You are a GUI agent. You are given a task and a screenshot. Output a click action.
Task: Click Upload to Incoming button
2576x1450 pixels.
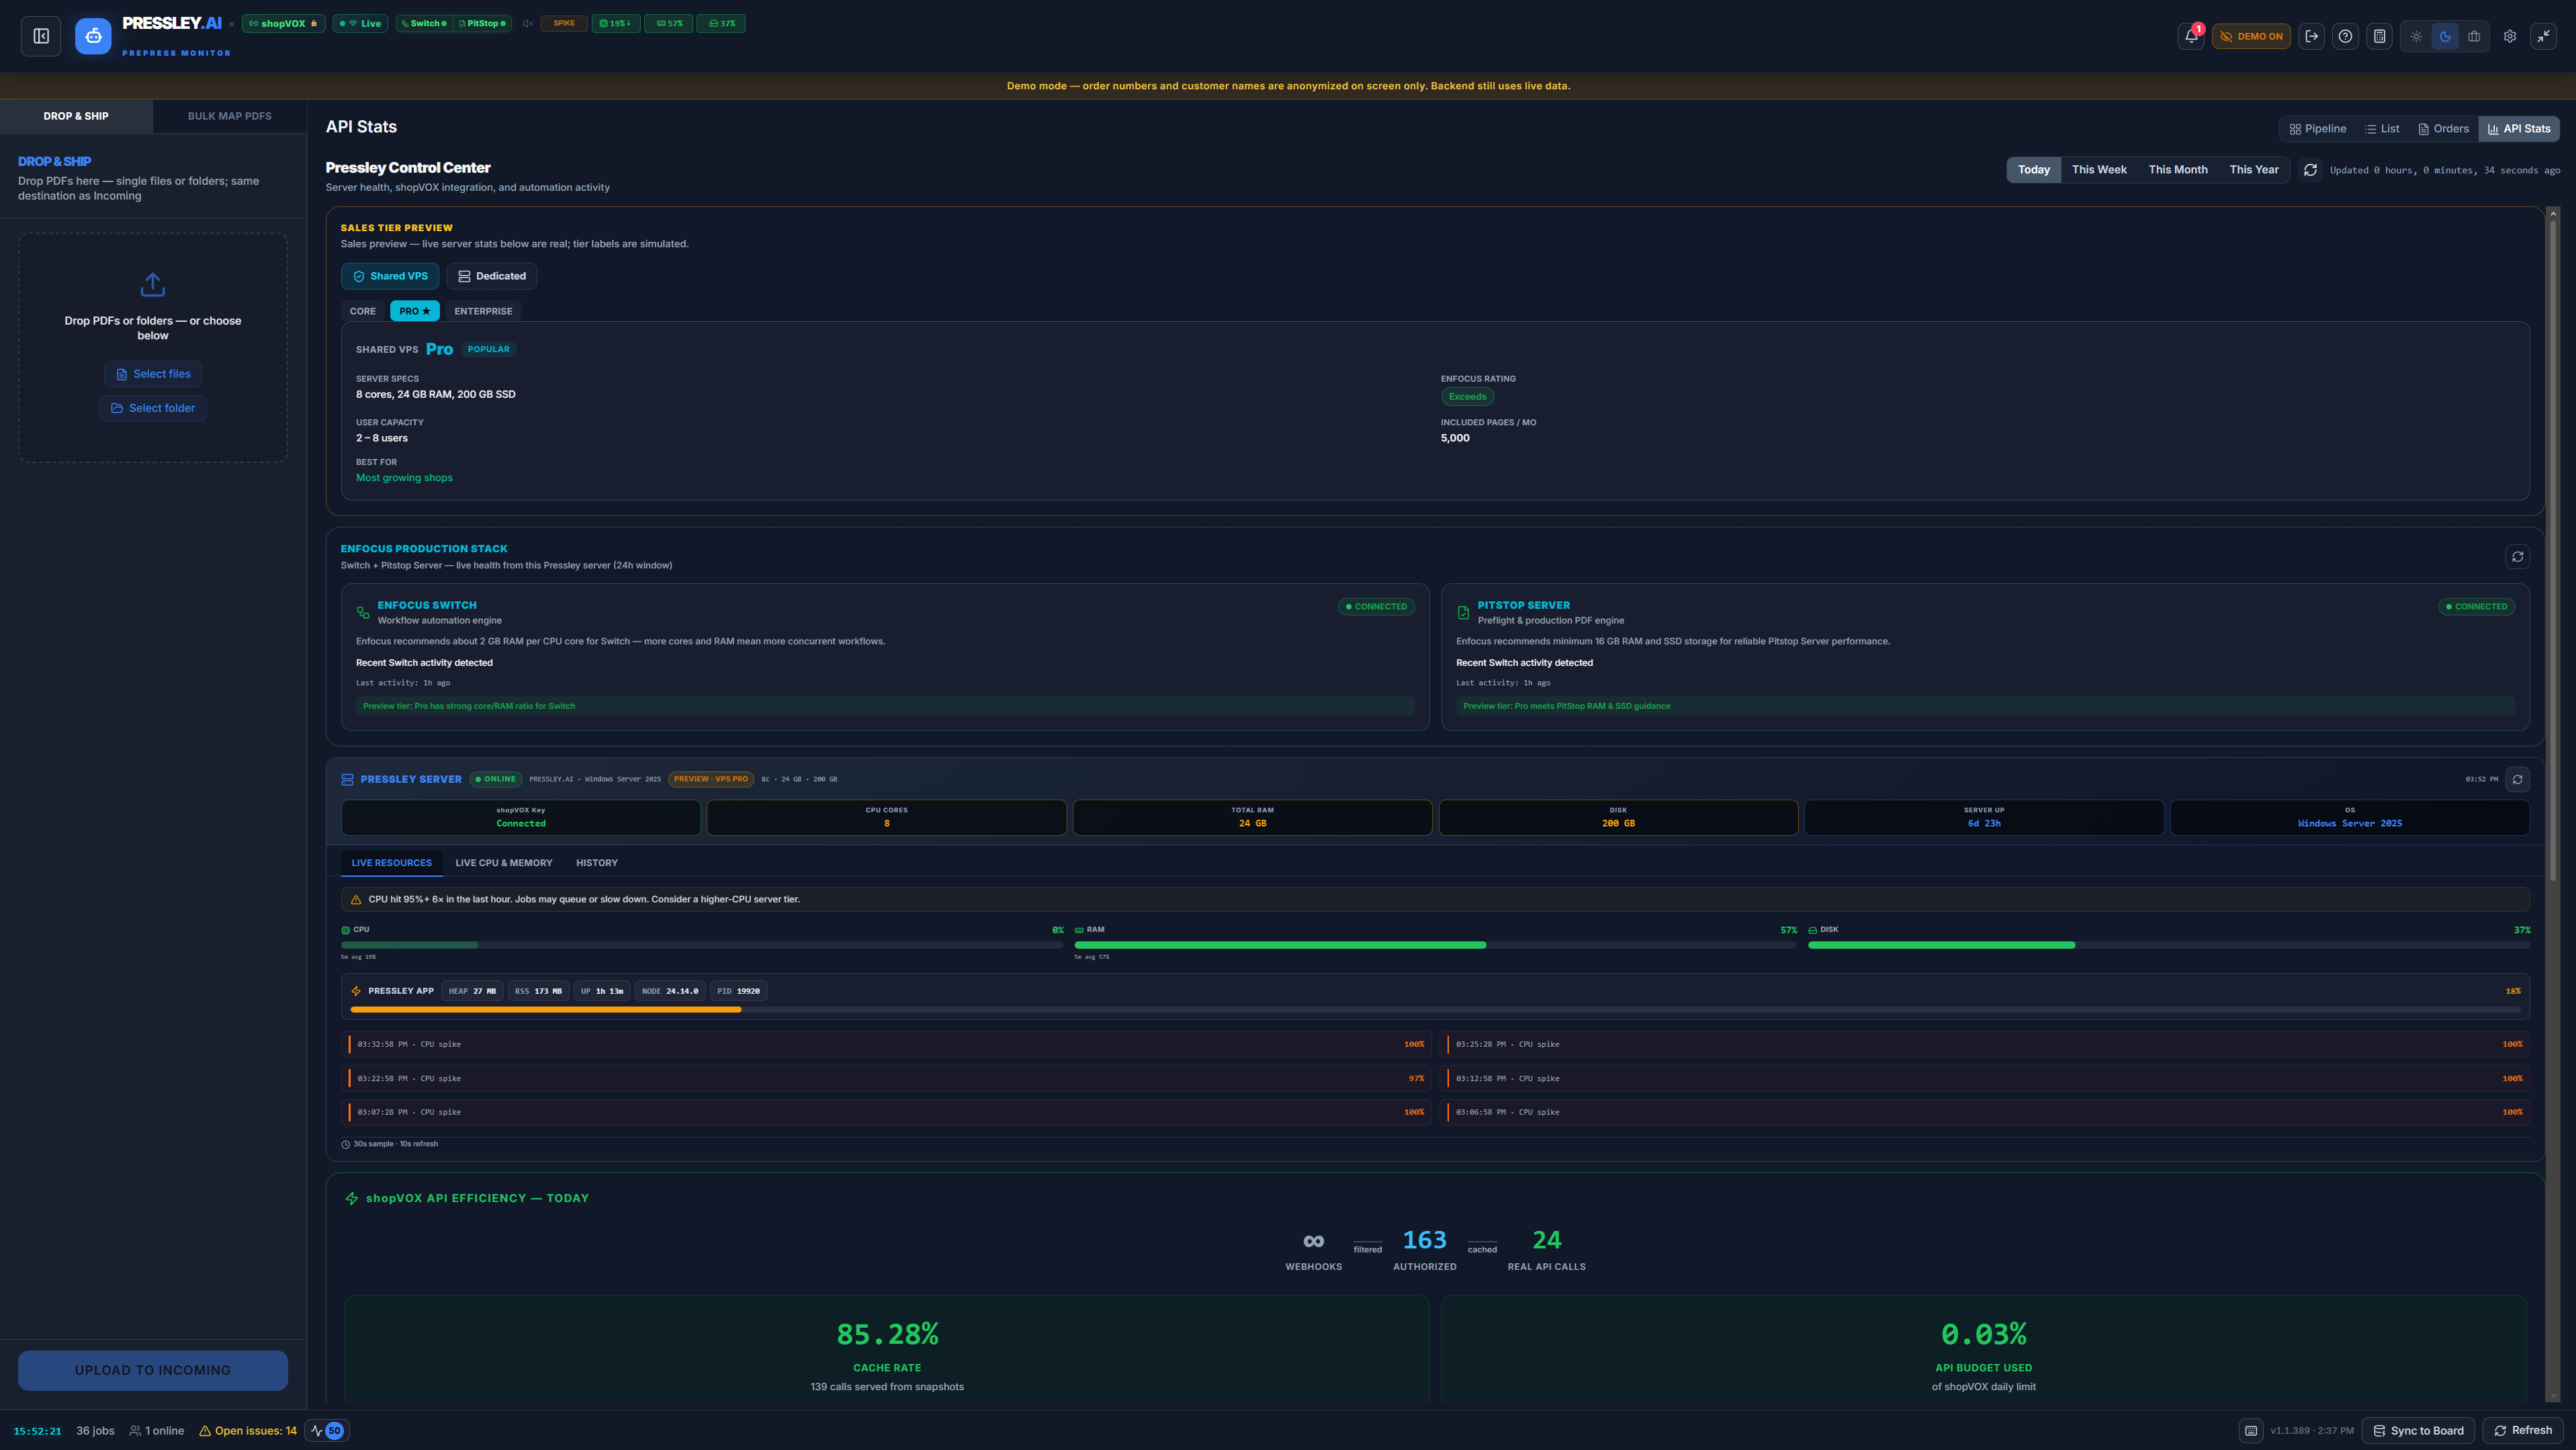(x=153, y=1370)
